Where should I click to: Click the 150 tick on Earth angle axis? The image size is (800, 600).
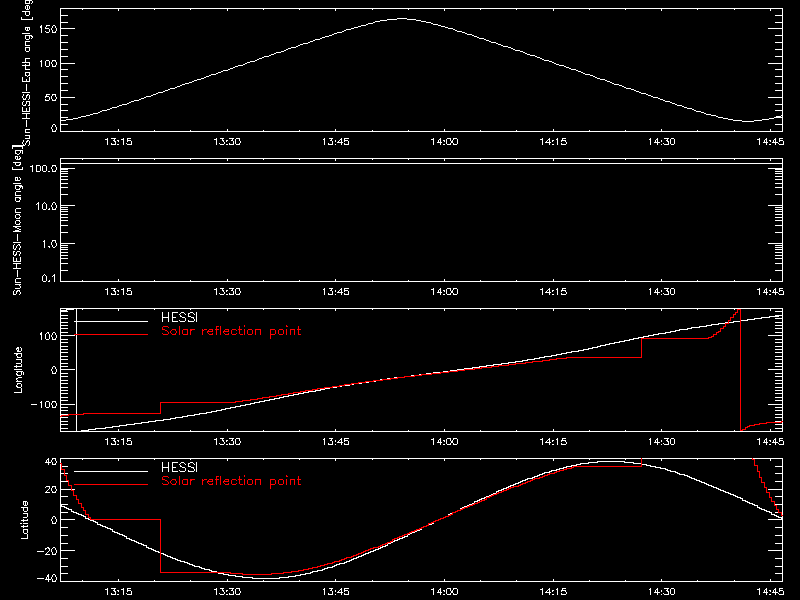click(48, 29)
